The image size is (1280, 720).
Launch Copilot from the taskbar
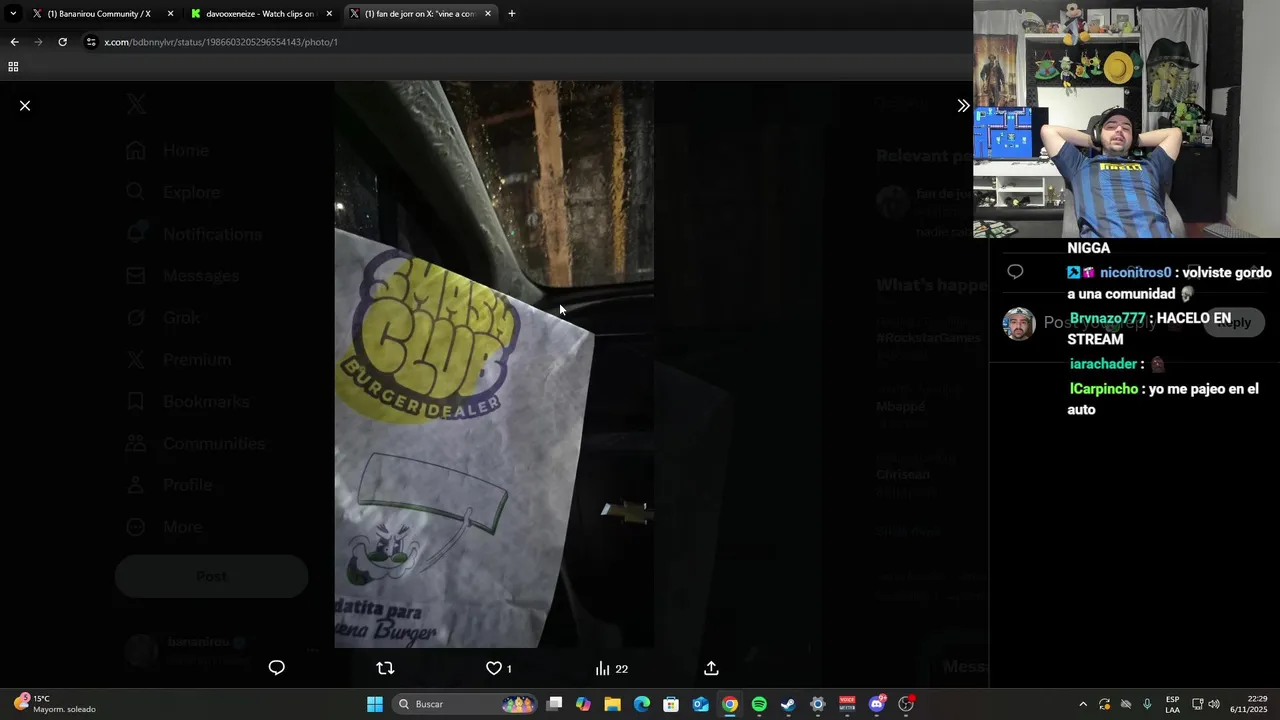pos(584,704)
